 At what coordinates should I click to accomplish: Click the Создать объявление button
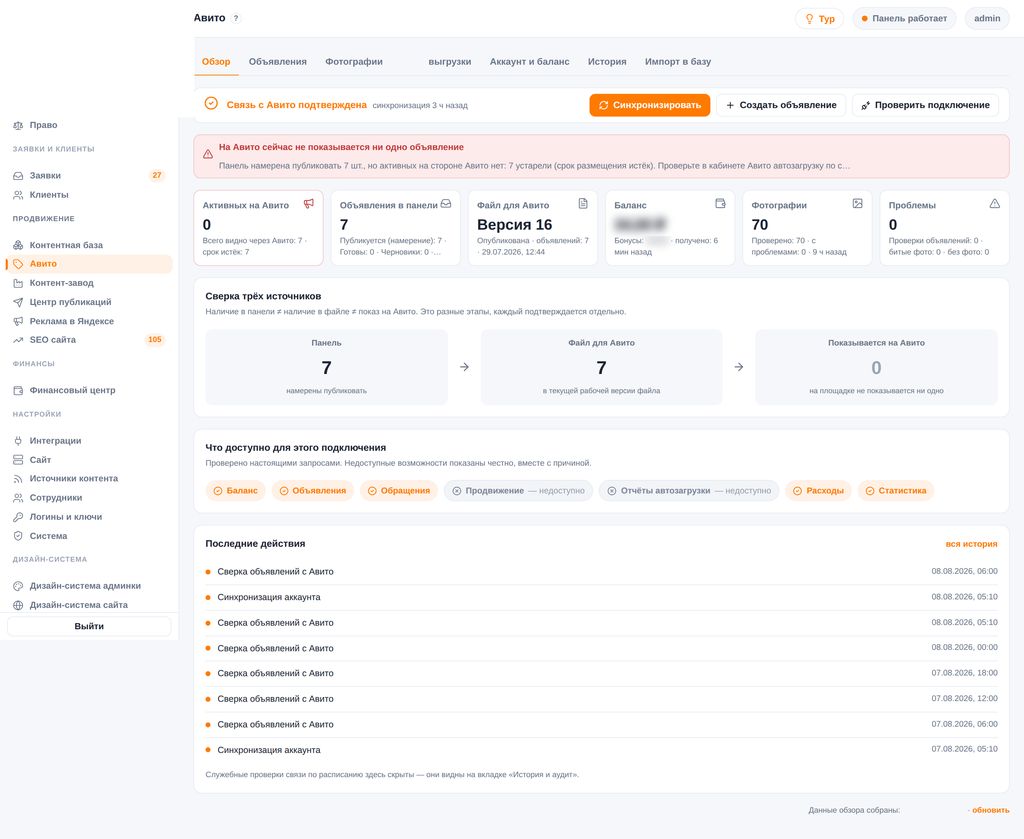click(781, 105)
